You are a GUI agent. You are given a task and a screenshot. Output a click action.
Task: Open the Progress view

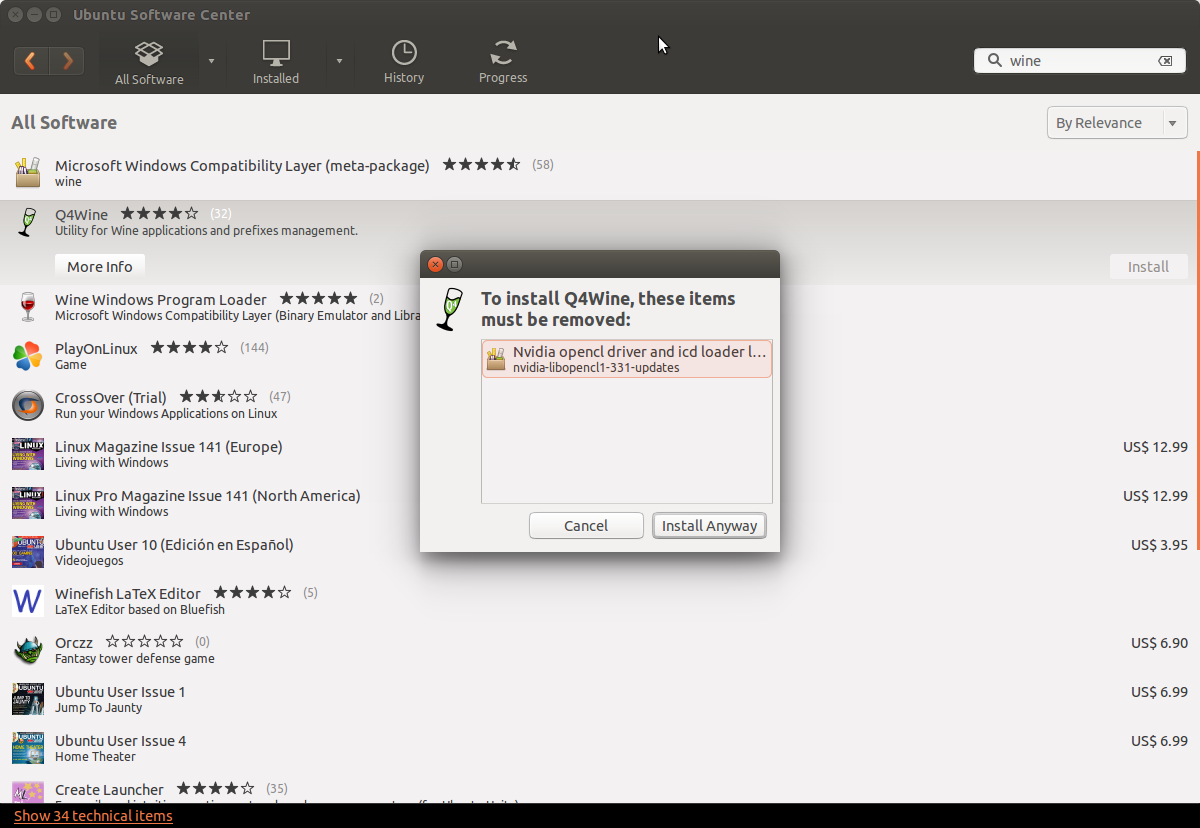(503, 61)
